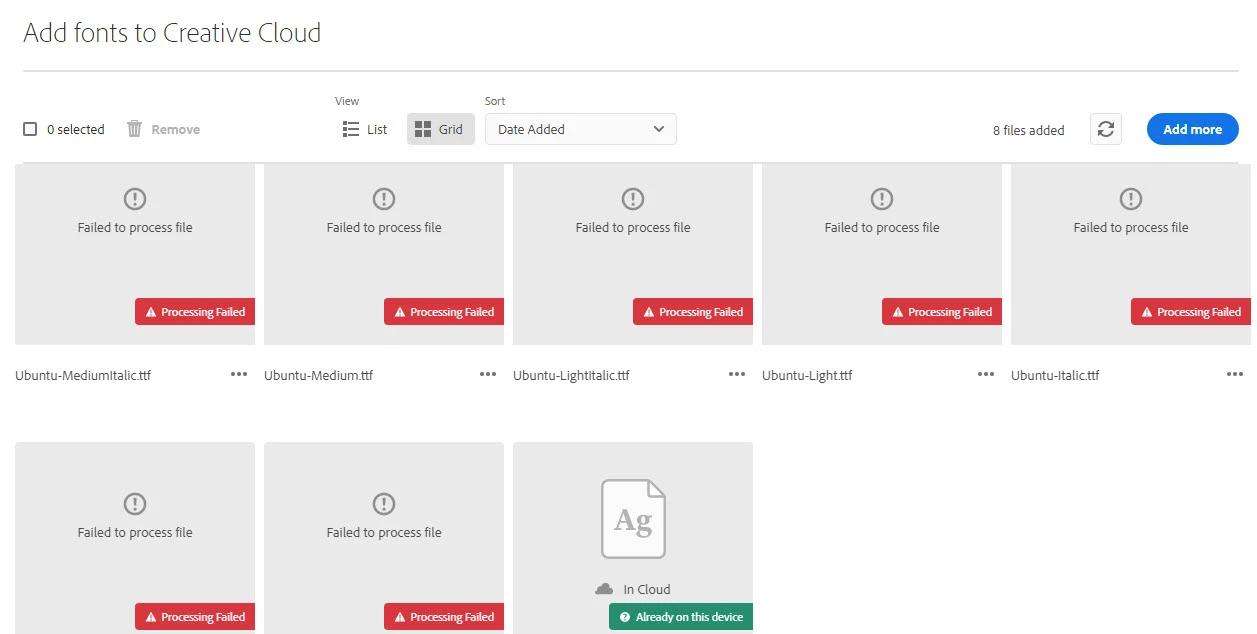Click the Add more button
Screen dimensions: 1257x634
pos(1192,129)
